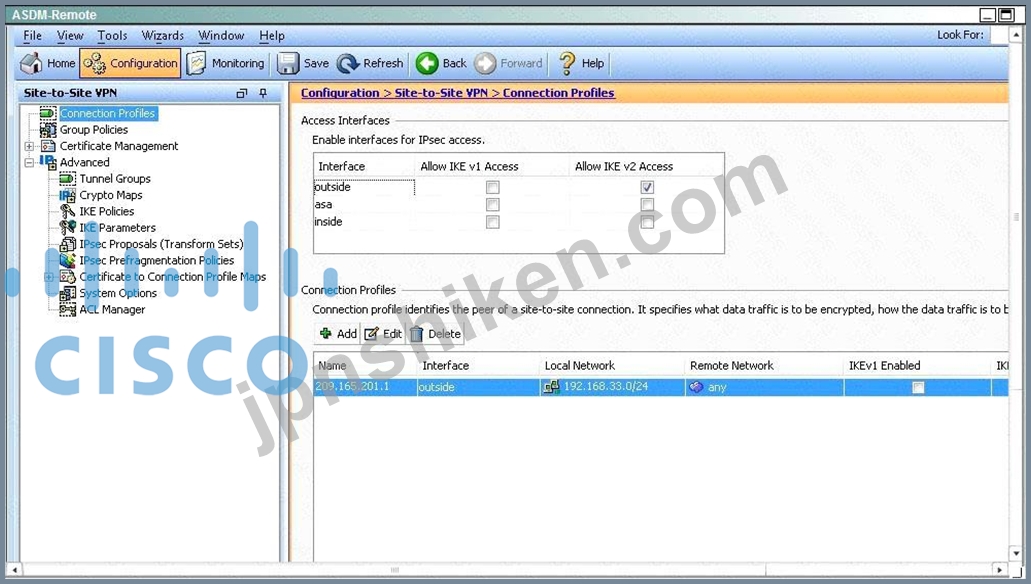Enable IKE v1 access on inside interface
1031x584 pixels.
click(492, 222)
